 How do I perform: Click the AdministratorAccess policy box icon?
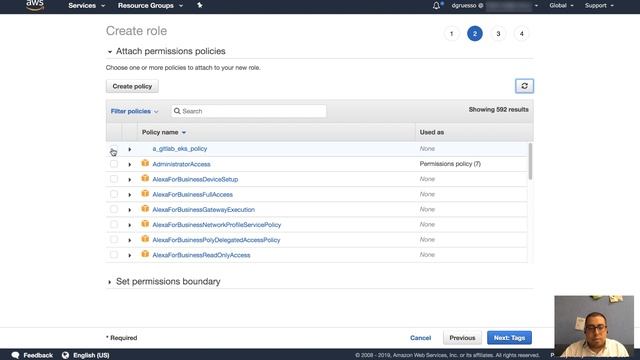(x=145, y=163)
